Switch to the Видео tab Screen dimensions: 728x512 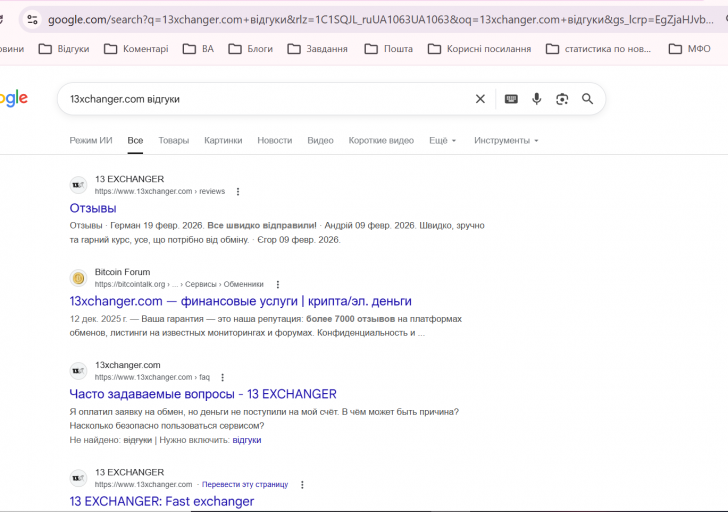pos(320,140)
